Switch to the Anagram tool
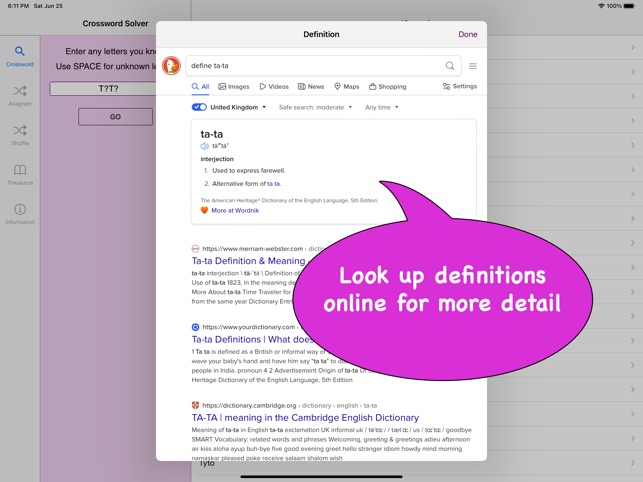The width and height of the screenshot is (643, 482). (20, 96)
